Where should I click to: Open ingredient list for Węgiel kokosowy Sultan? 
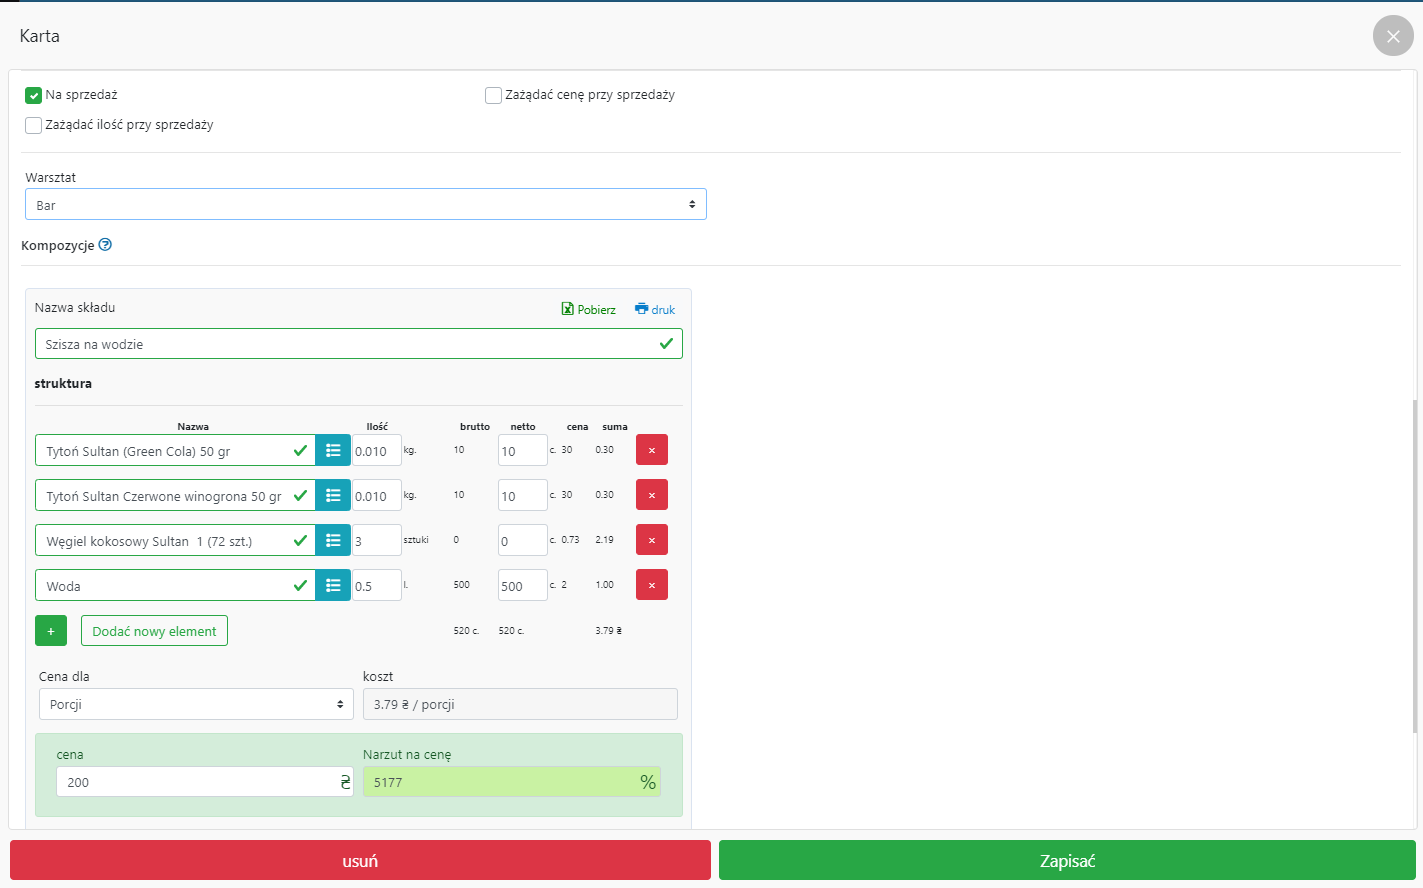[x=333, y=540]
